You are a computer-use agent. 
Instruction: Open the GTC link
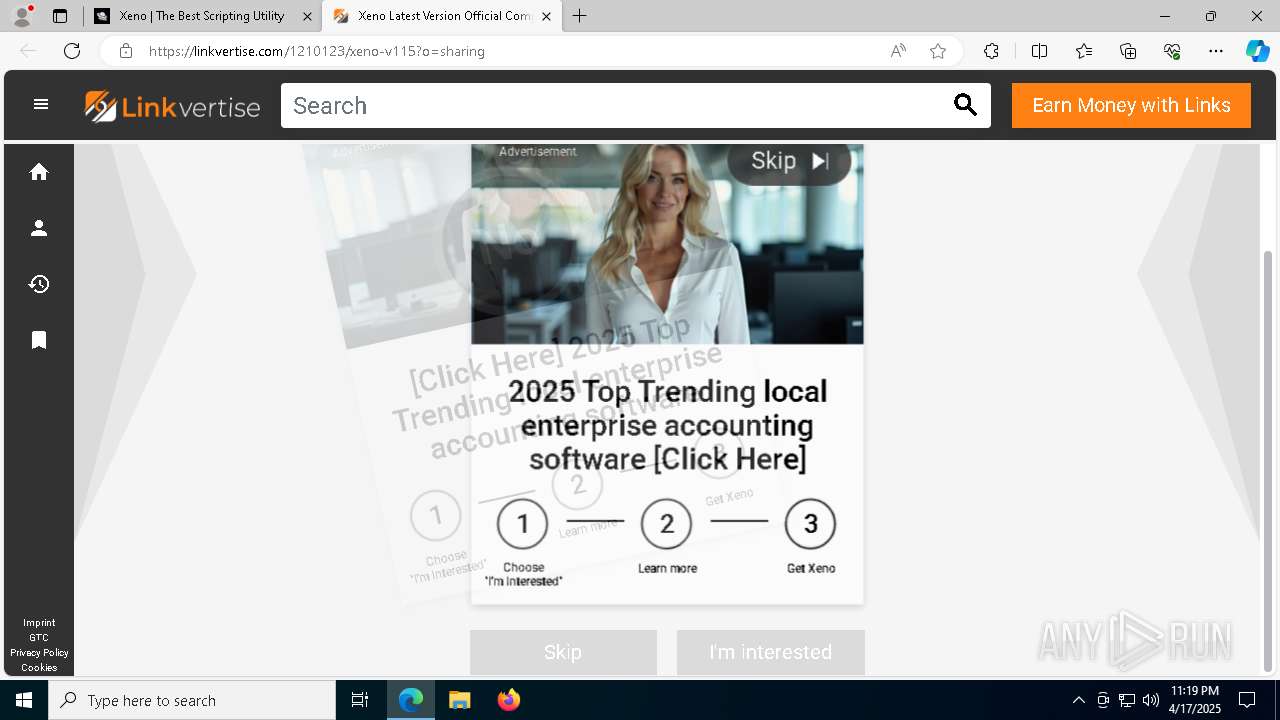point(39,637)
